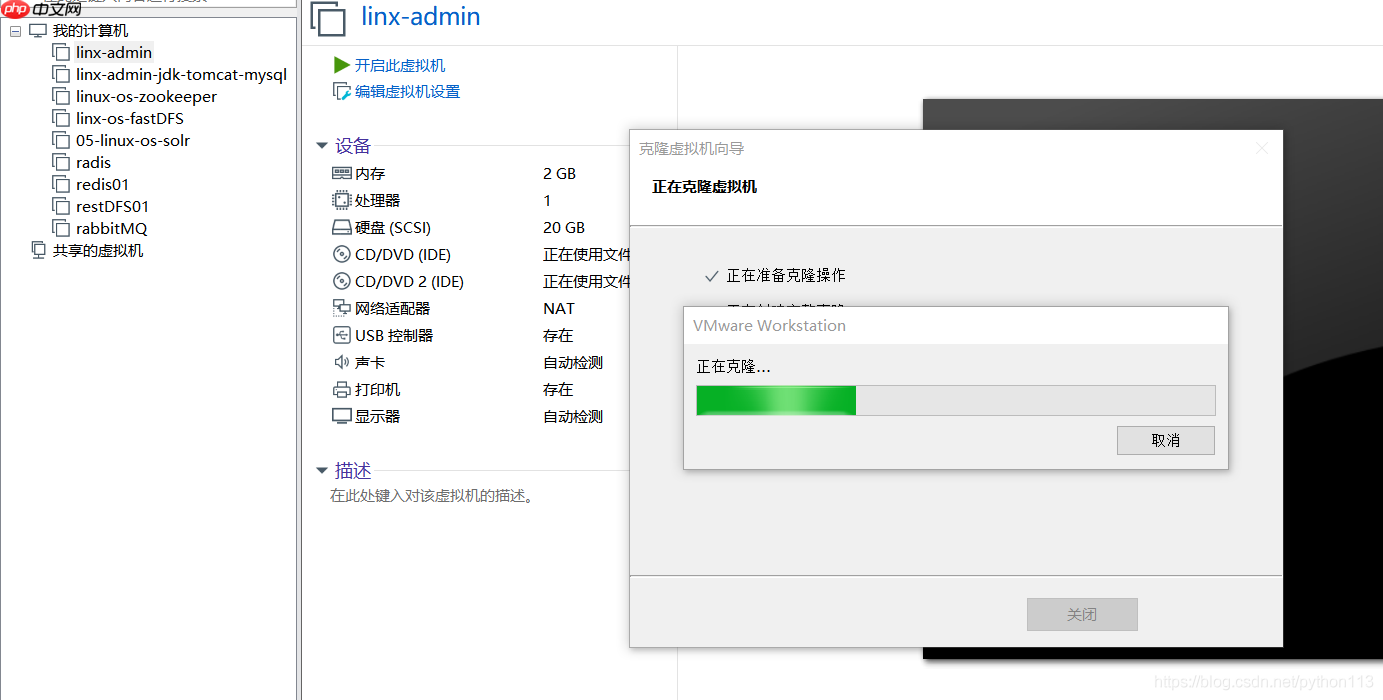Collapse the 描述 section

pos(321,470)
